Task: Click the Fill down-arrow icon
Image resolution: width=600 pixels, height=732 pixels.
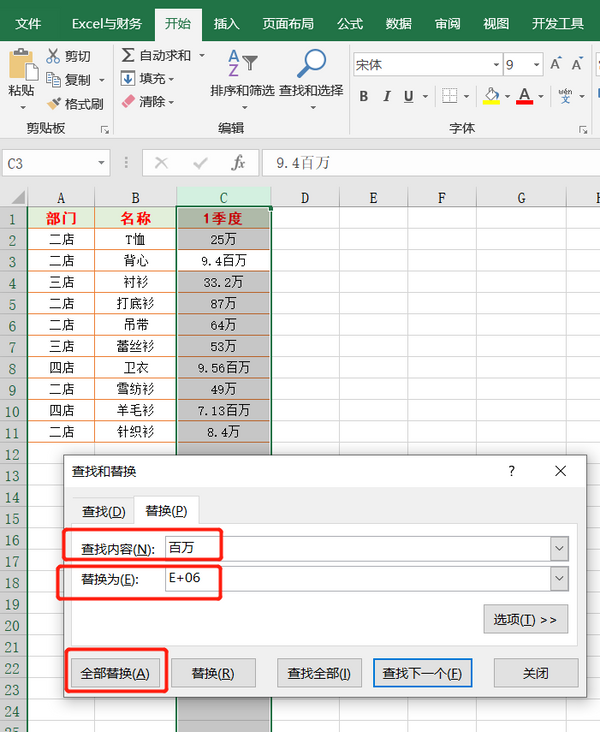Action: 128,78
